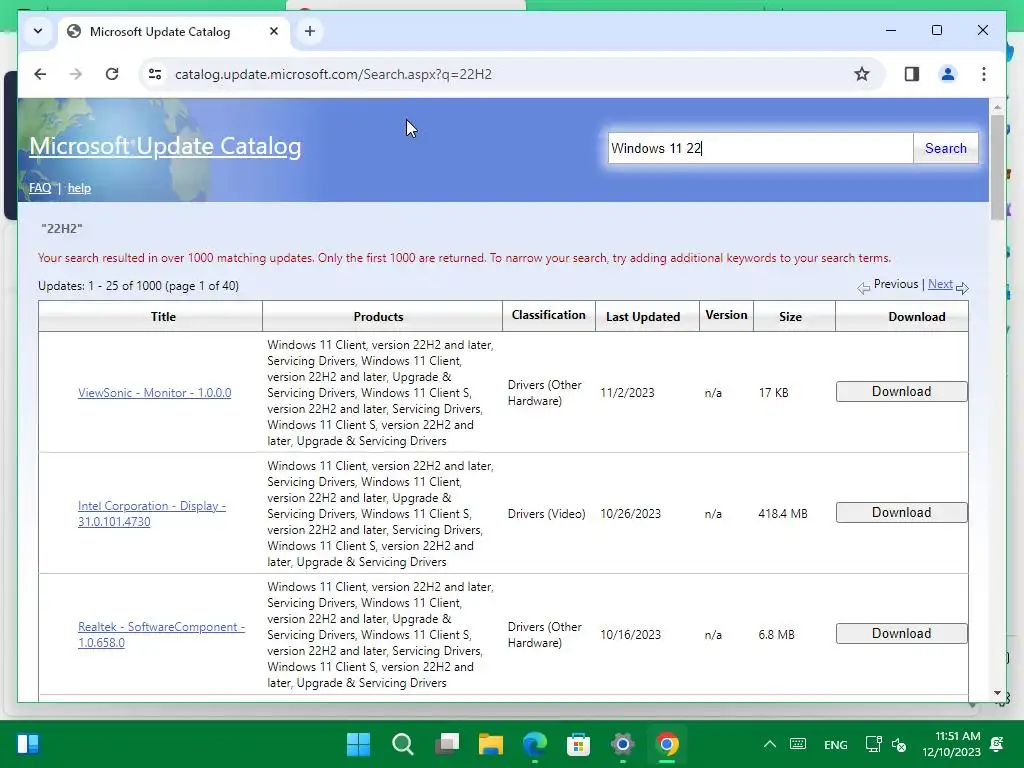Open Microsoft Store from the taskbar
Screen dimensions: 1024x768
(x=579, y=744)
